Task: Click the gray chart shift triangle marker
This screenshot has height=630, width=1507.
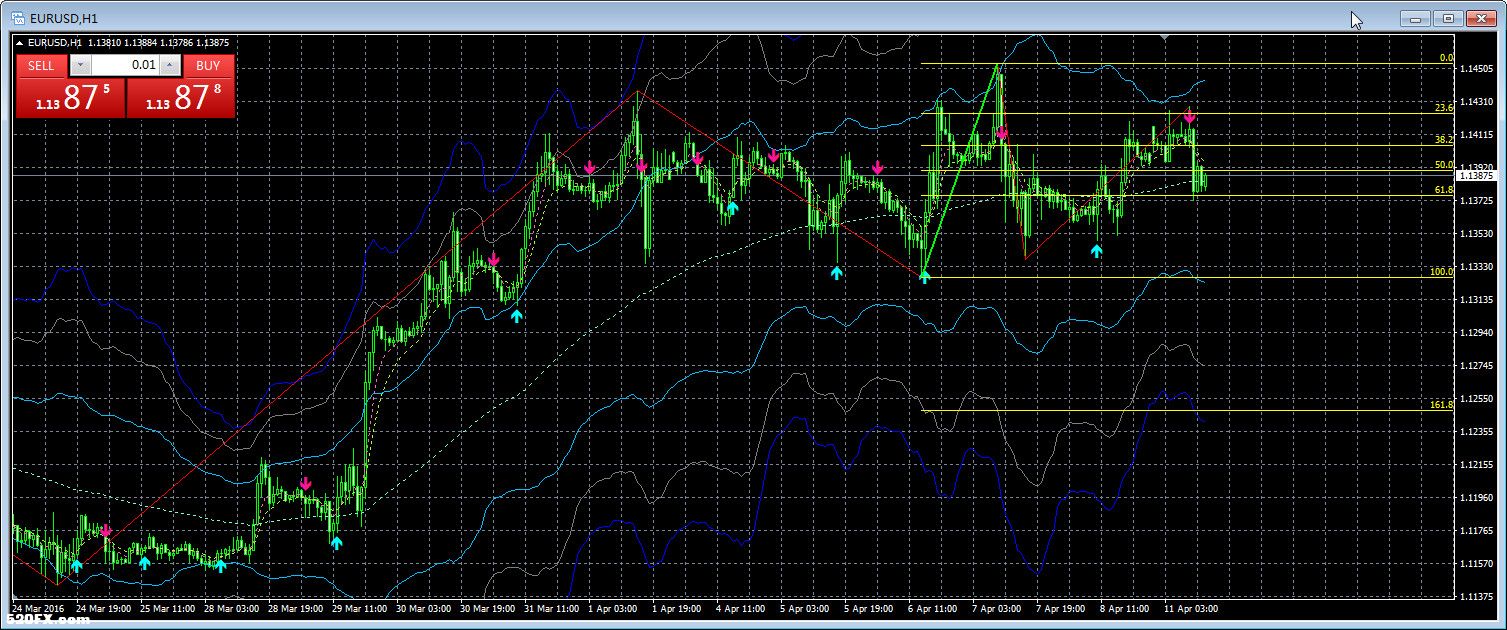Action: coord(1164,38)
